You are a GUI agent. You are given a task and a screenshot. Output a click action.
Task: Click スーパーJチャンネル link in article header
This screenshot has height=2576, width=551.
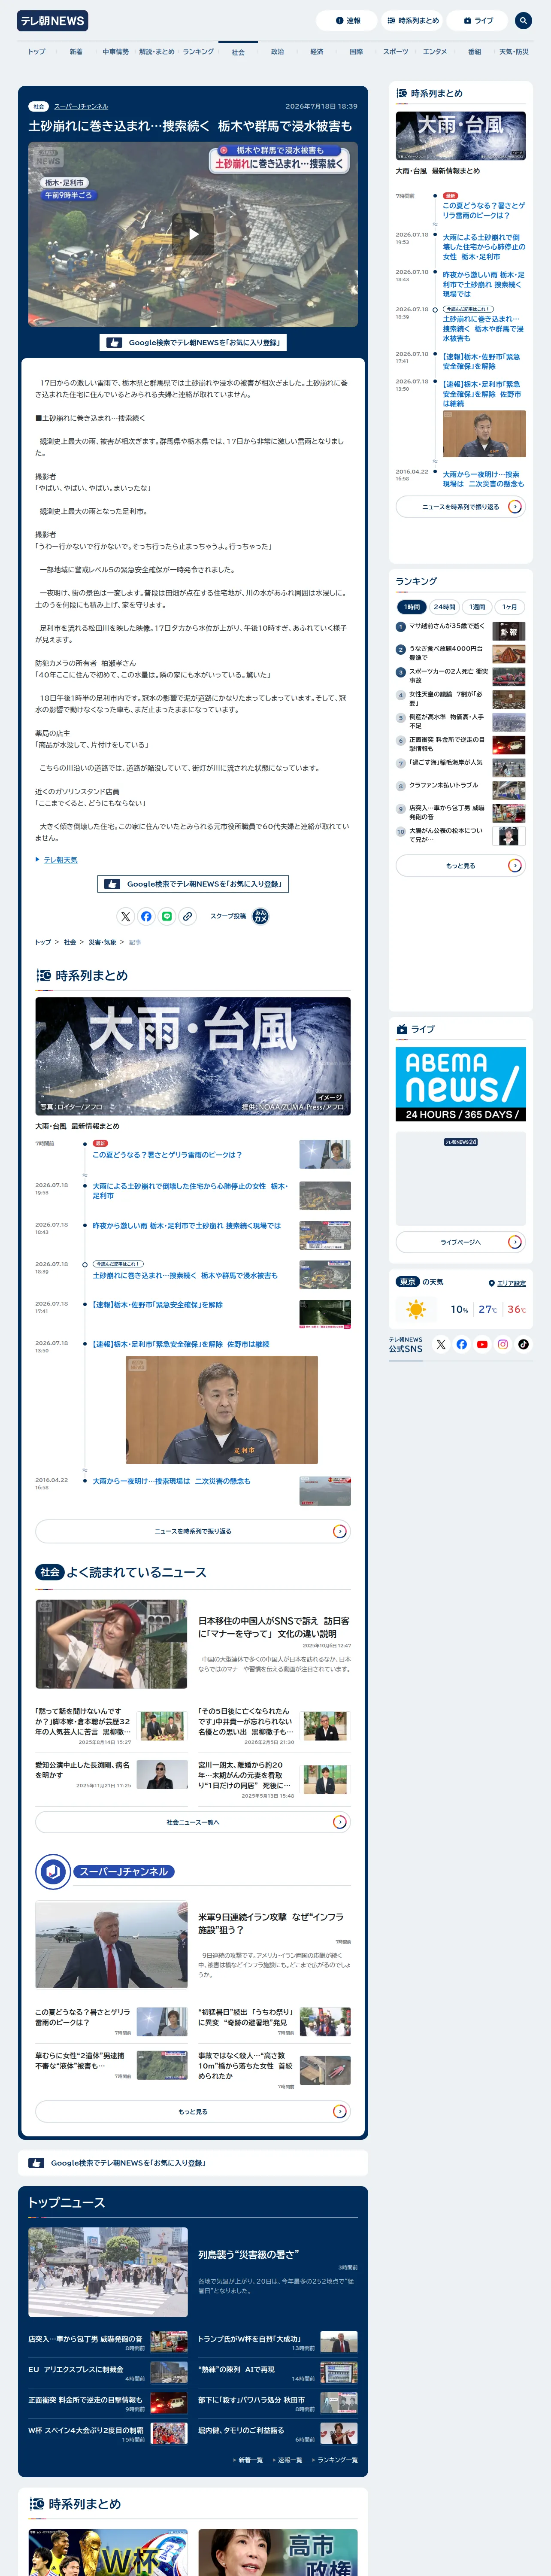click(x=81, y=106)
